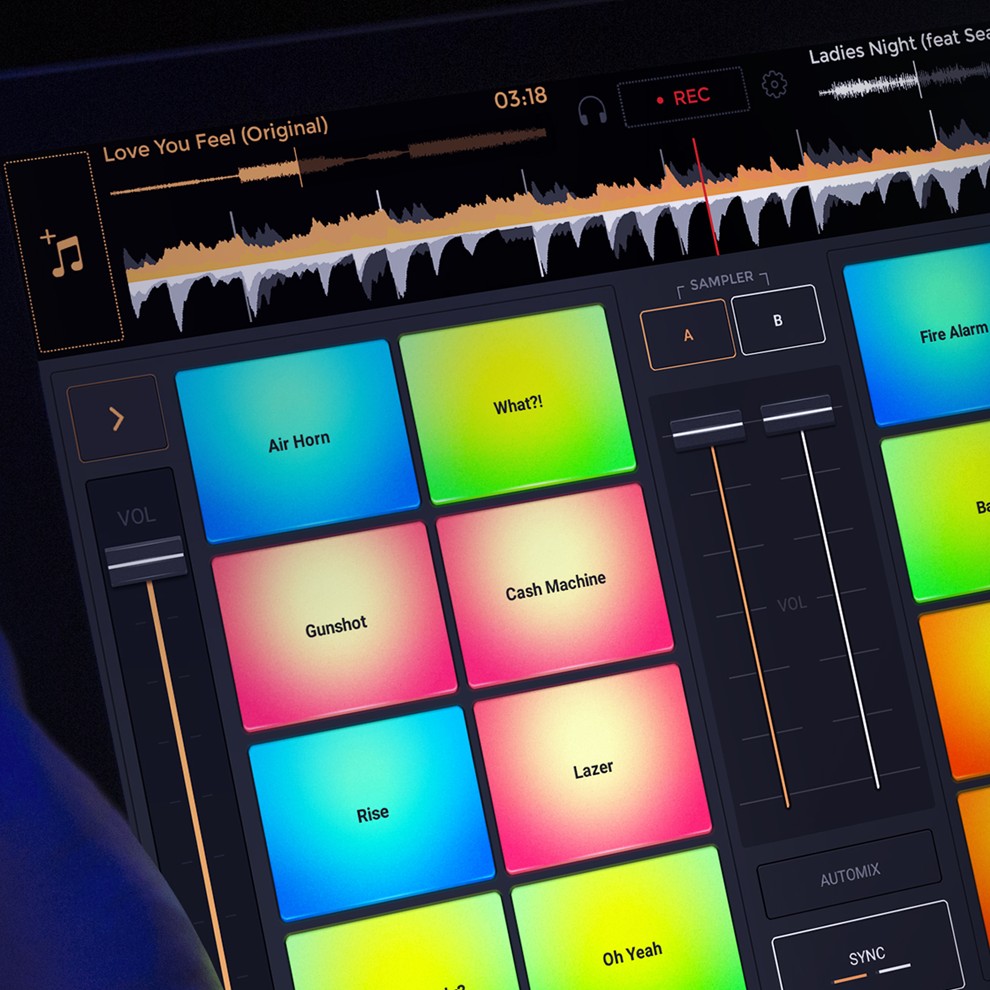Open the settings gear icon
Image resolution: width=990 pixels, height=990 pixels.
(774, 84)
